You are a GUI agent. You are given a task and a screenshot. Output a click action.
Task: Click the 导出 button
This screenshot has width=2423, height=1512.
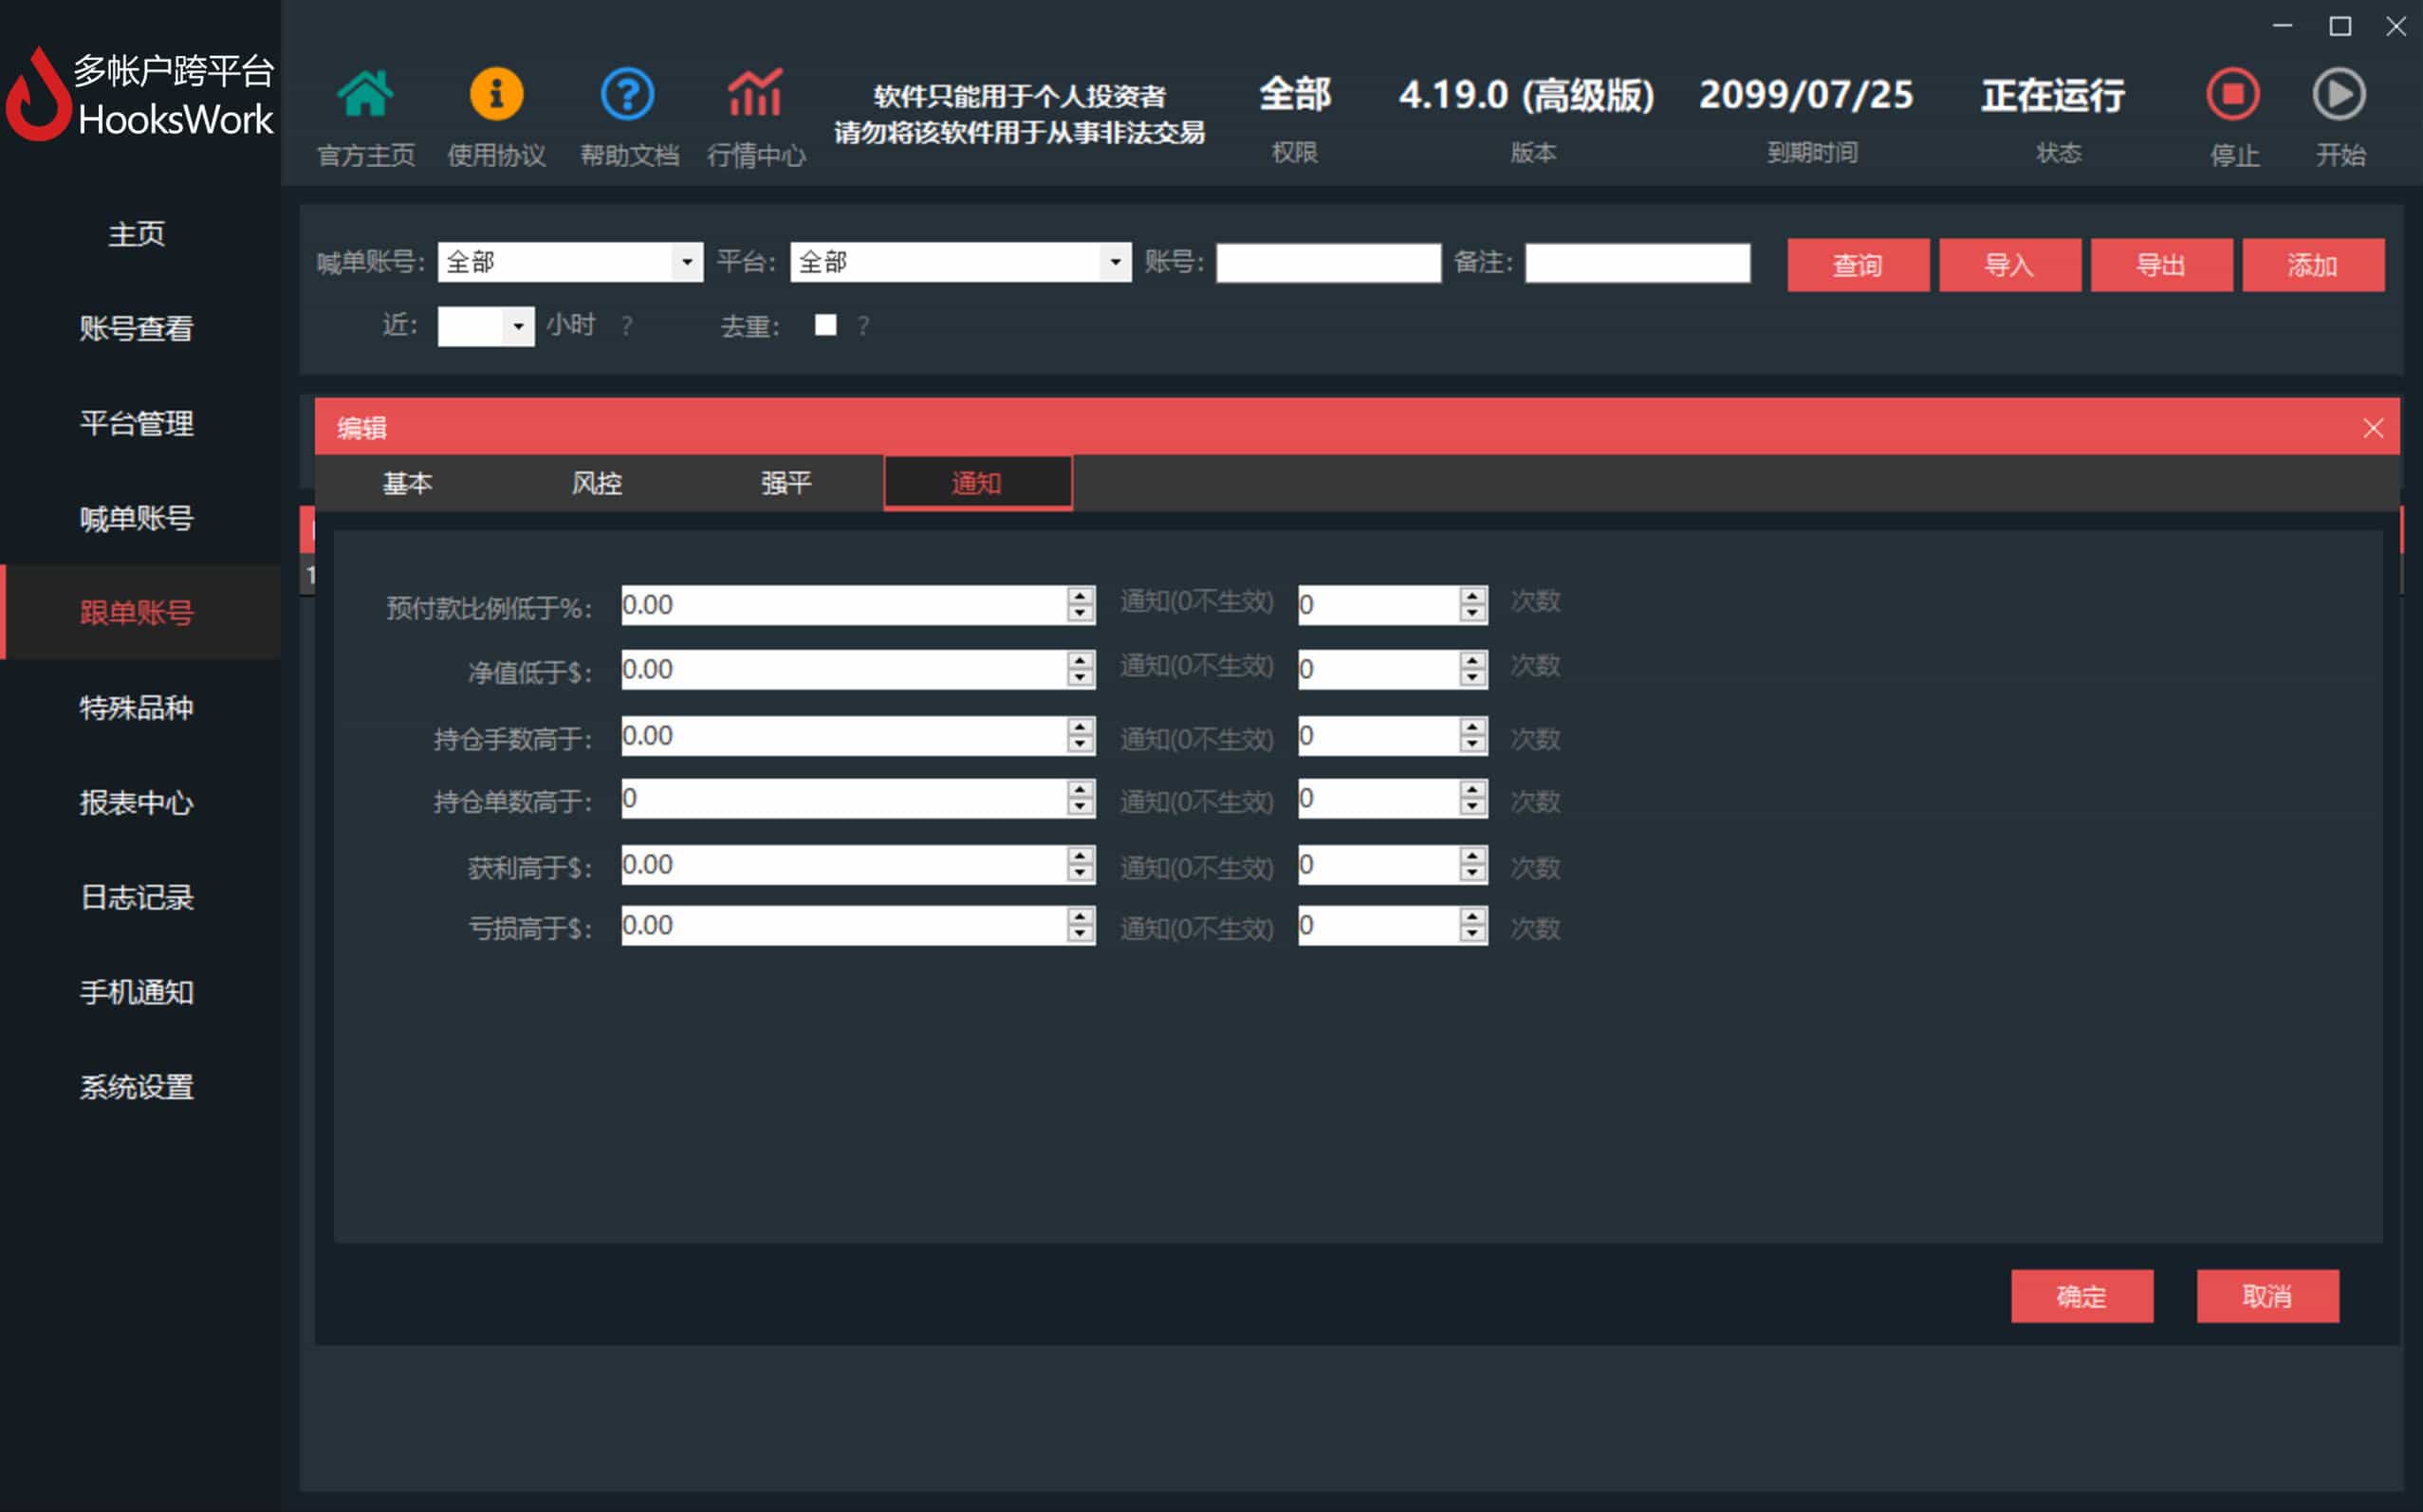(x=2161, y=265)
